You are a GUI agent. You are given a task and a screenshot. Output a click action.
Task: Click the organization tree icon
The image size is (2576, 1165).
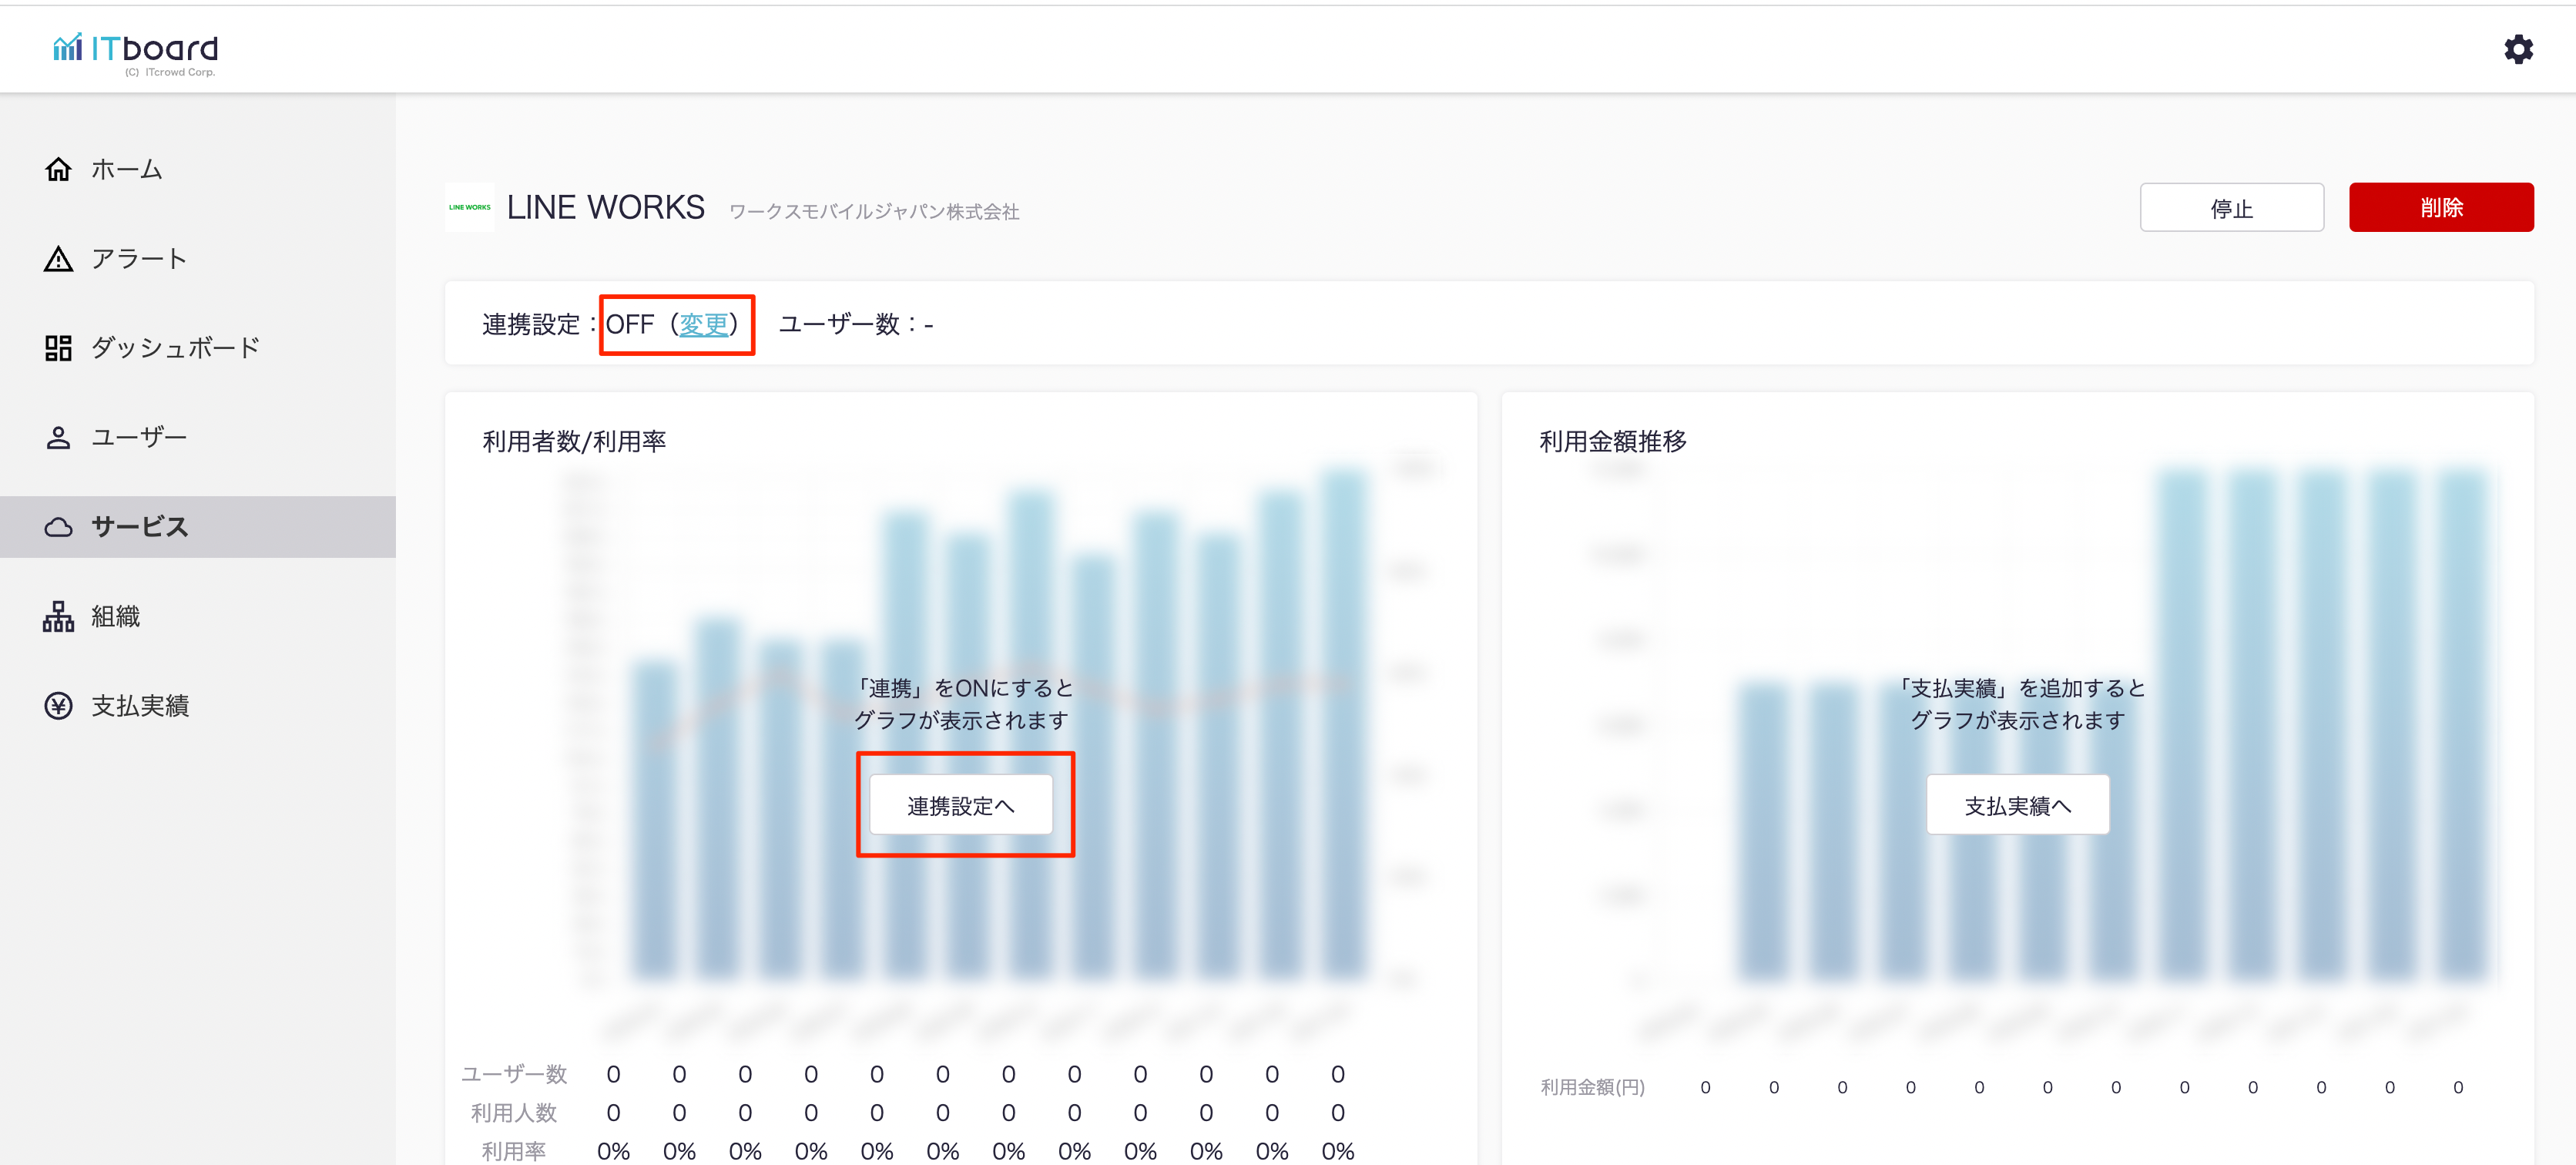(58, 616)
